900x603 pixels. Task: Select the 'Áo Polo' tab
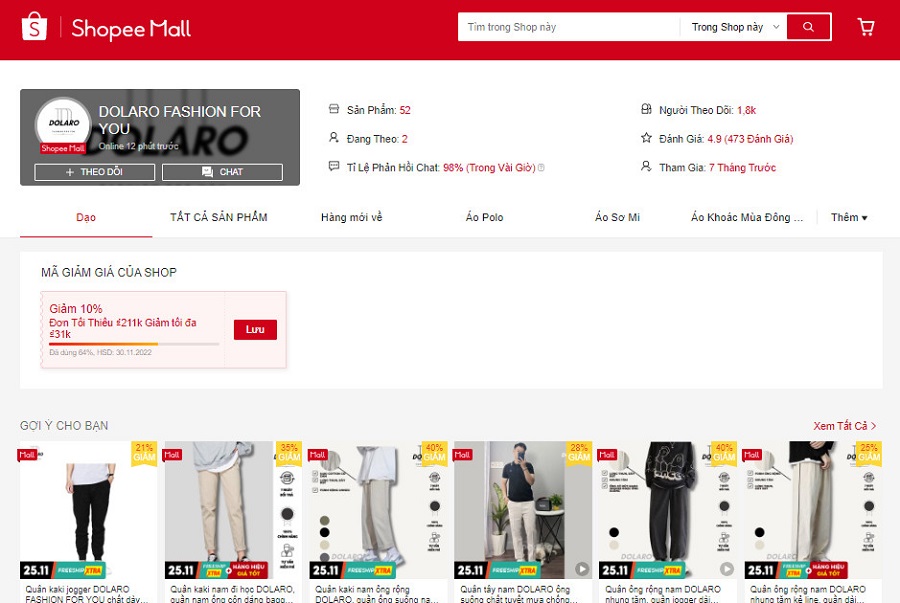(x=485, y=217)
